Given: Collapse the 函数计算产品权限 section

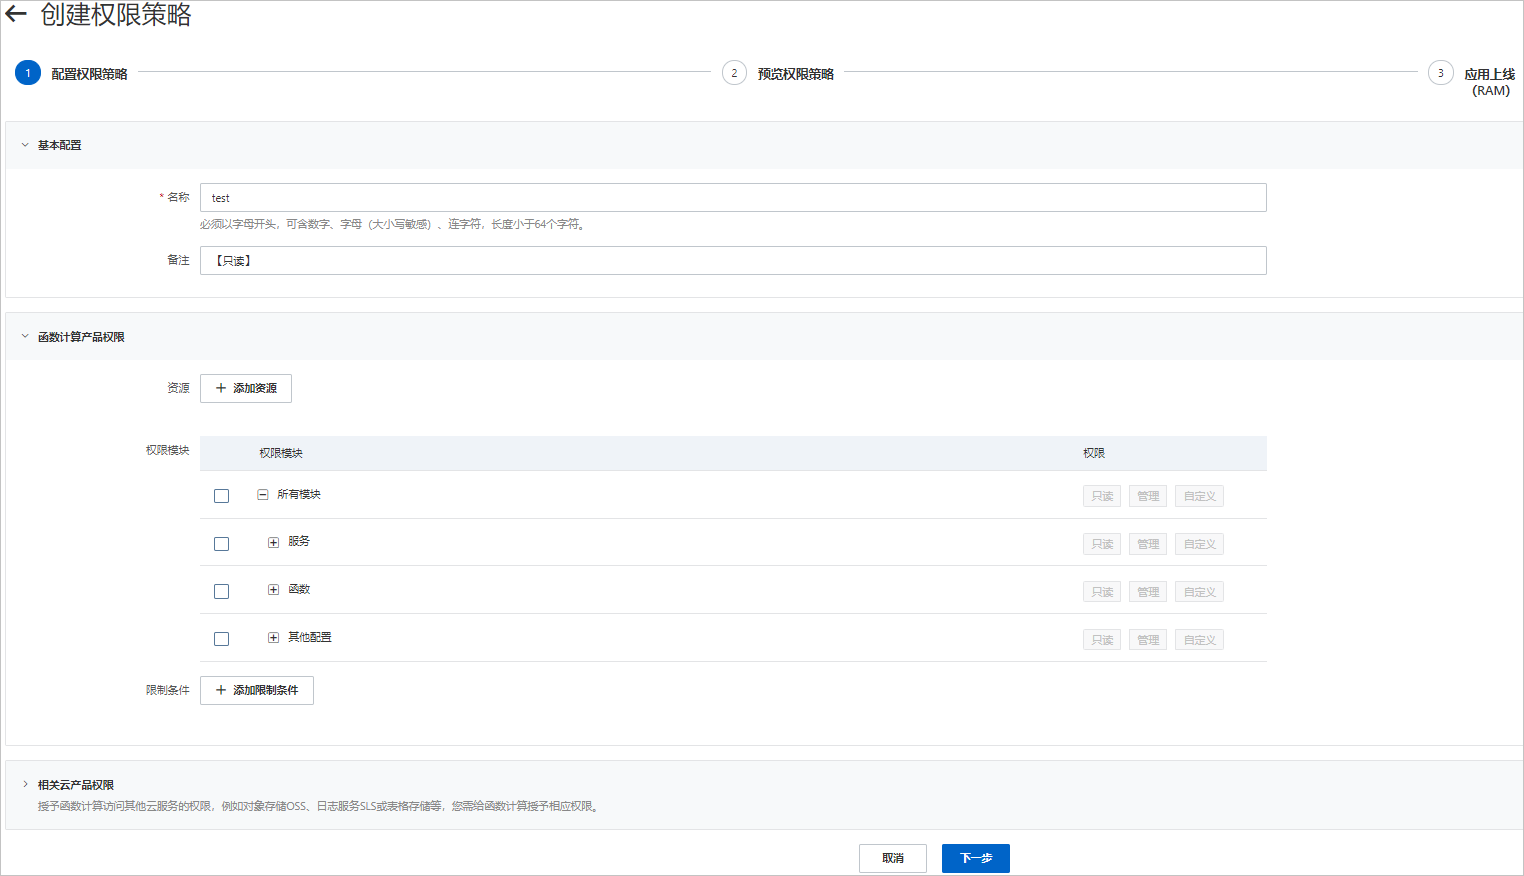Looking at the screenshot, I should (x=23, y=336).
